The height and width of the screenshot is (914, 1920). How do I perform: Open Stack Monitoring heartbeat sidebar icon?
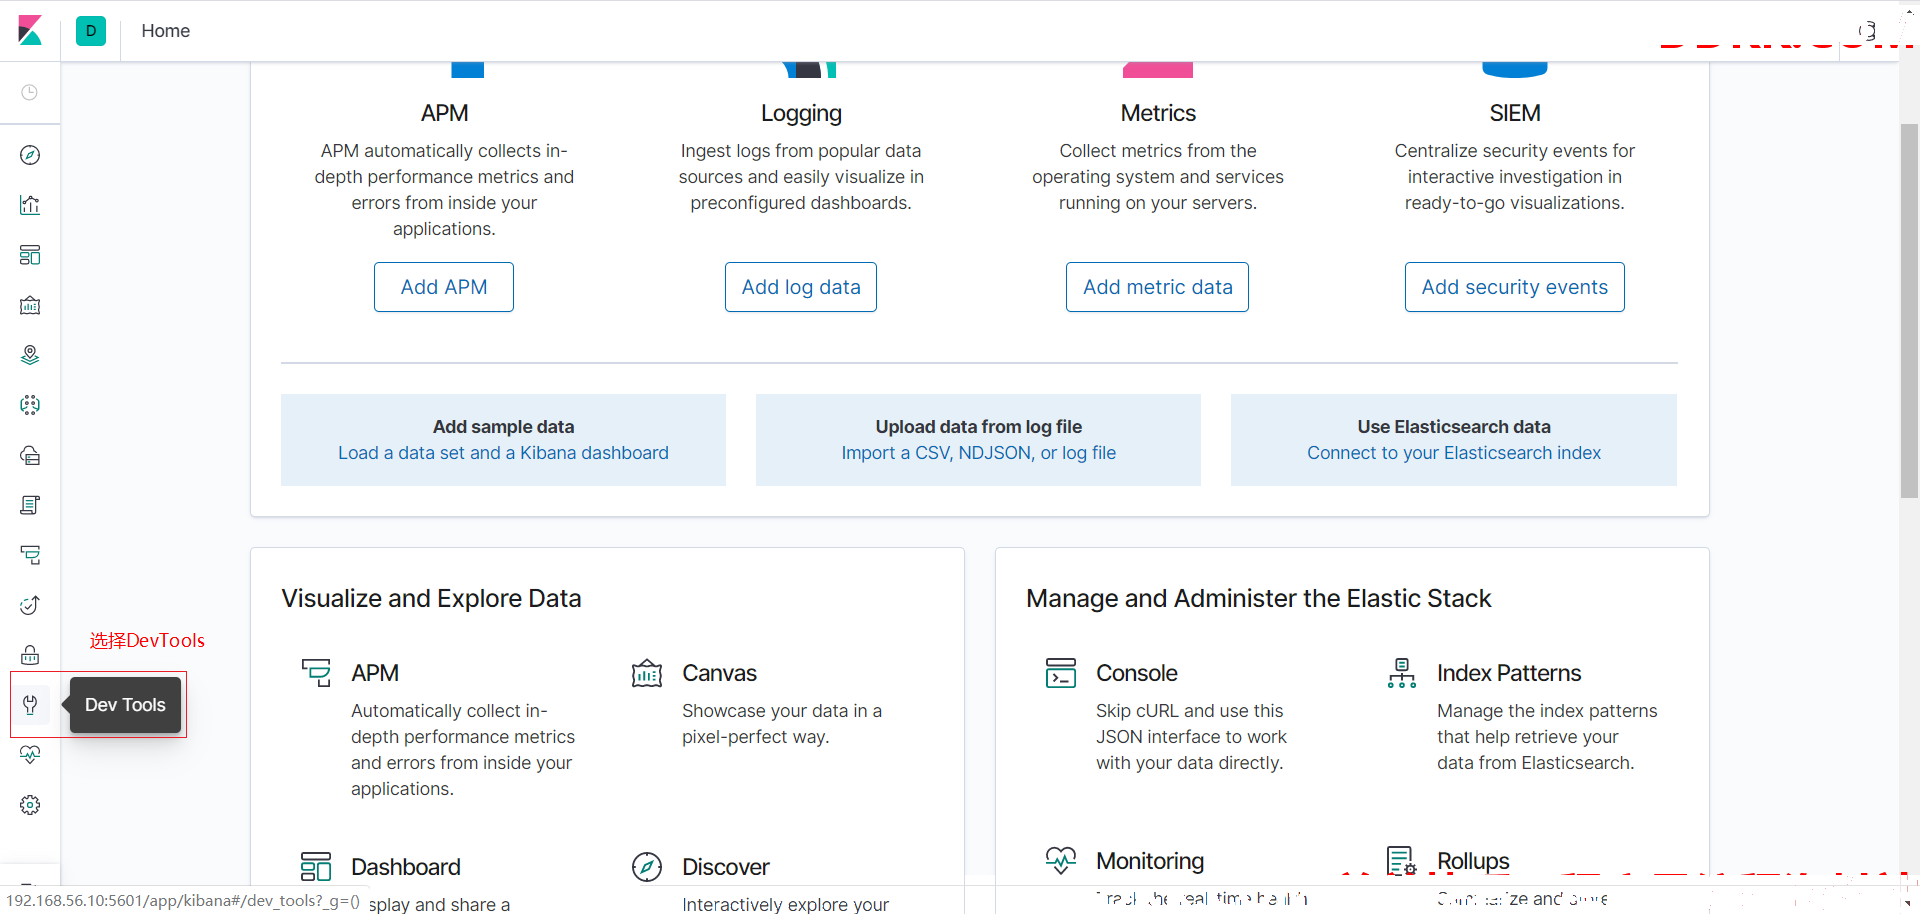pos(30,755)
